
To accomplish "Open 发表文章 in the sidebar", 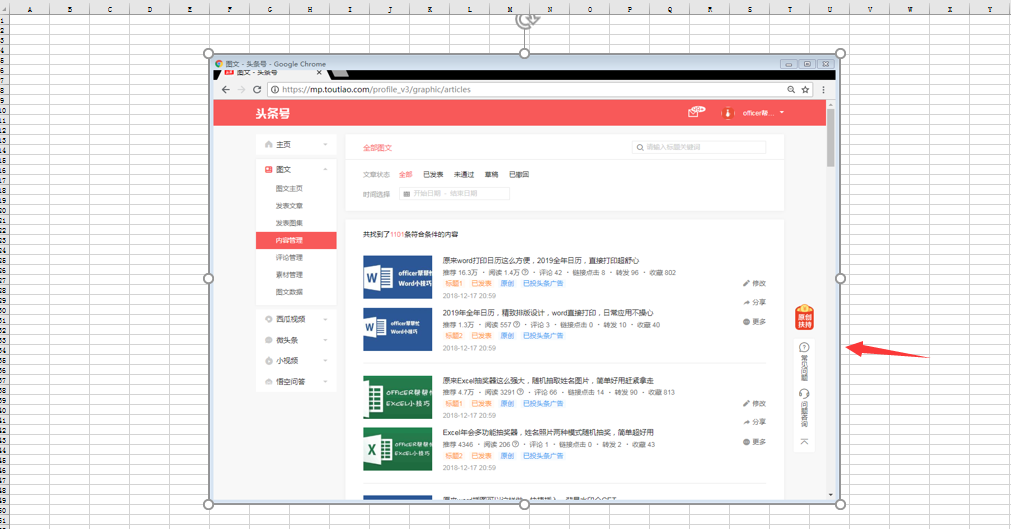I will [x=289, y=206].
